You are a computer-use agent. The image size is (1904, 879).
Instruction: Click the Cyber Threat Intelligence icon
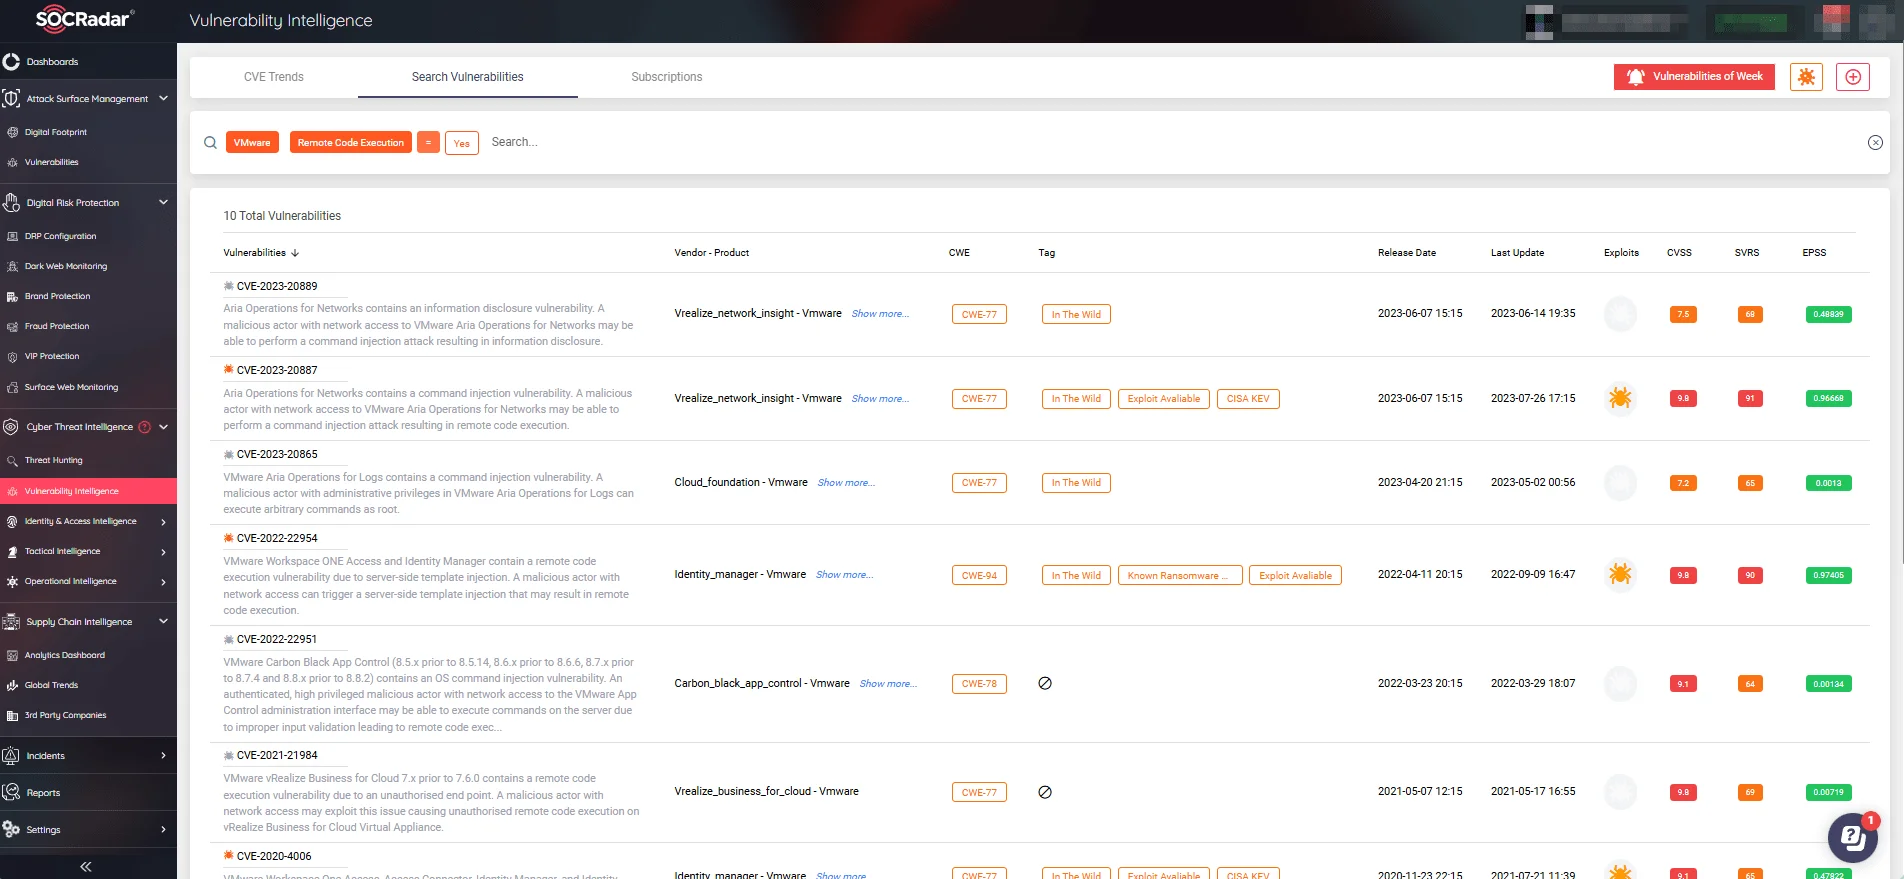coord(11,427)
